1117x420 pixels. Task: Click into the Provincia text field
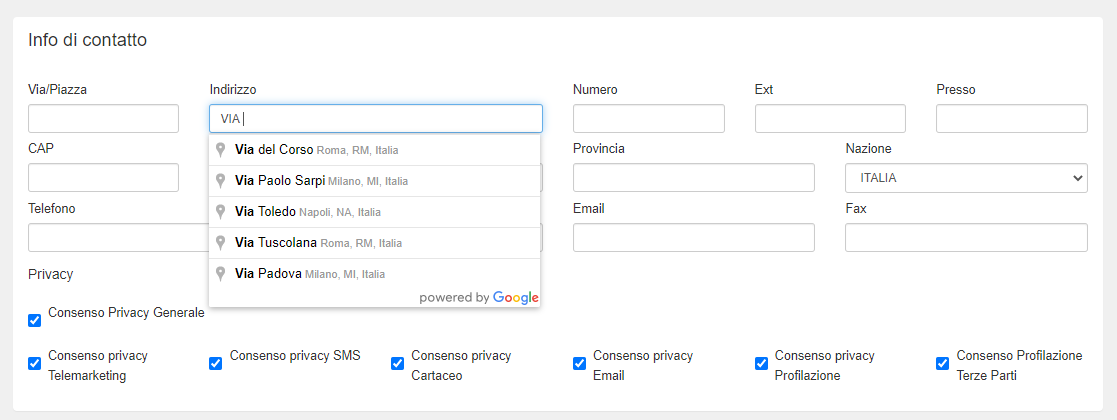[x=694, y=178]
